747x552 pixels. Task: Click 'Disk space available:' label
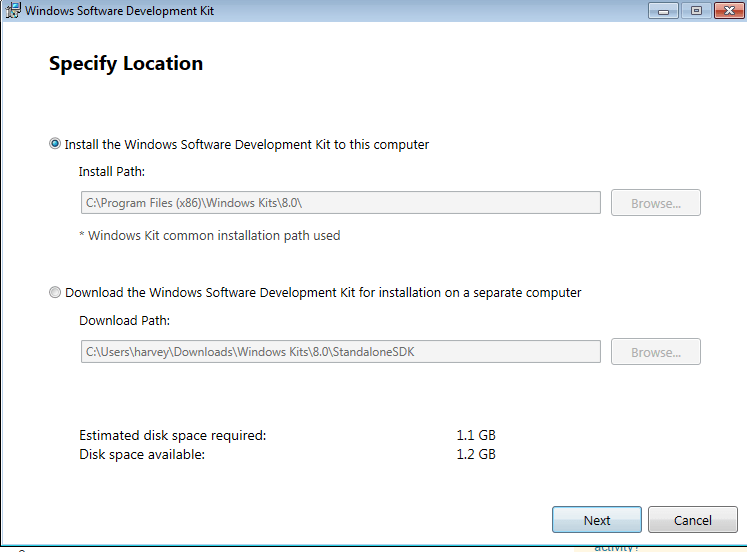(142, 454)
